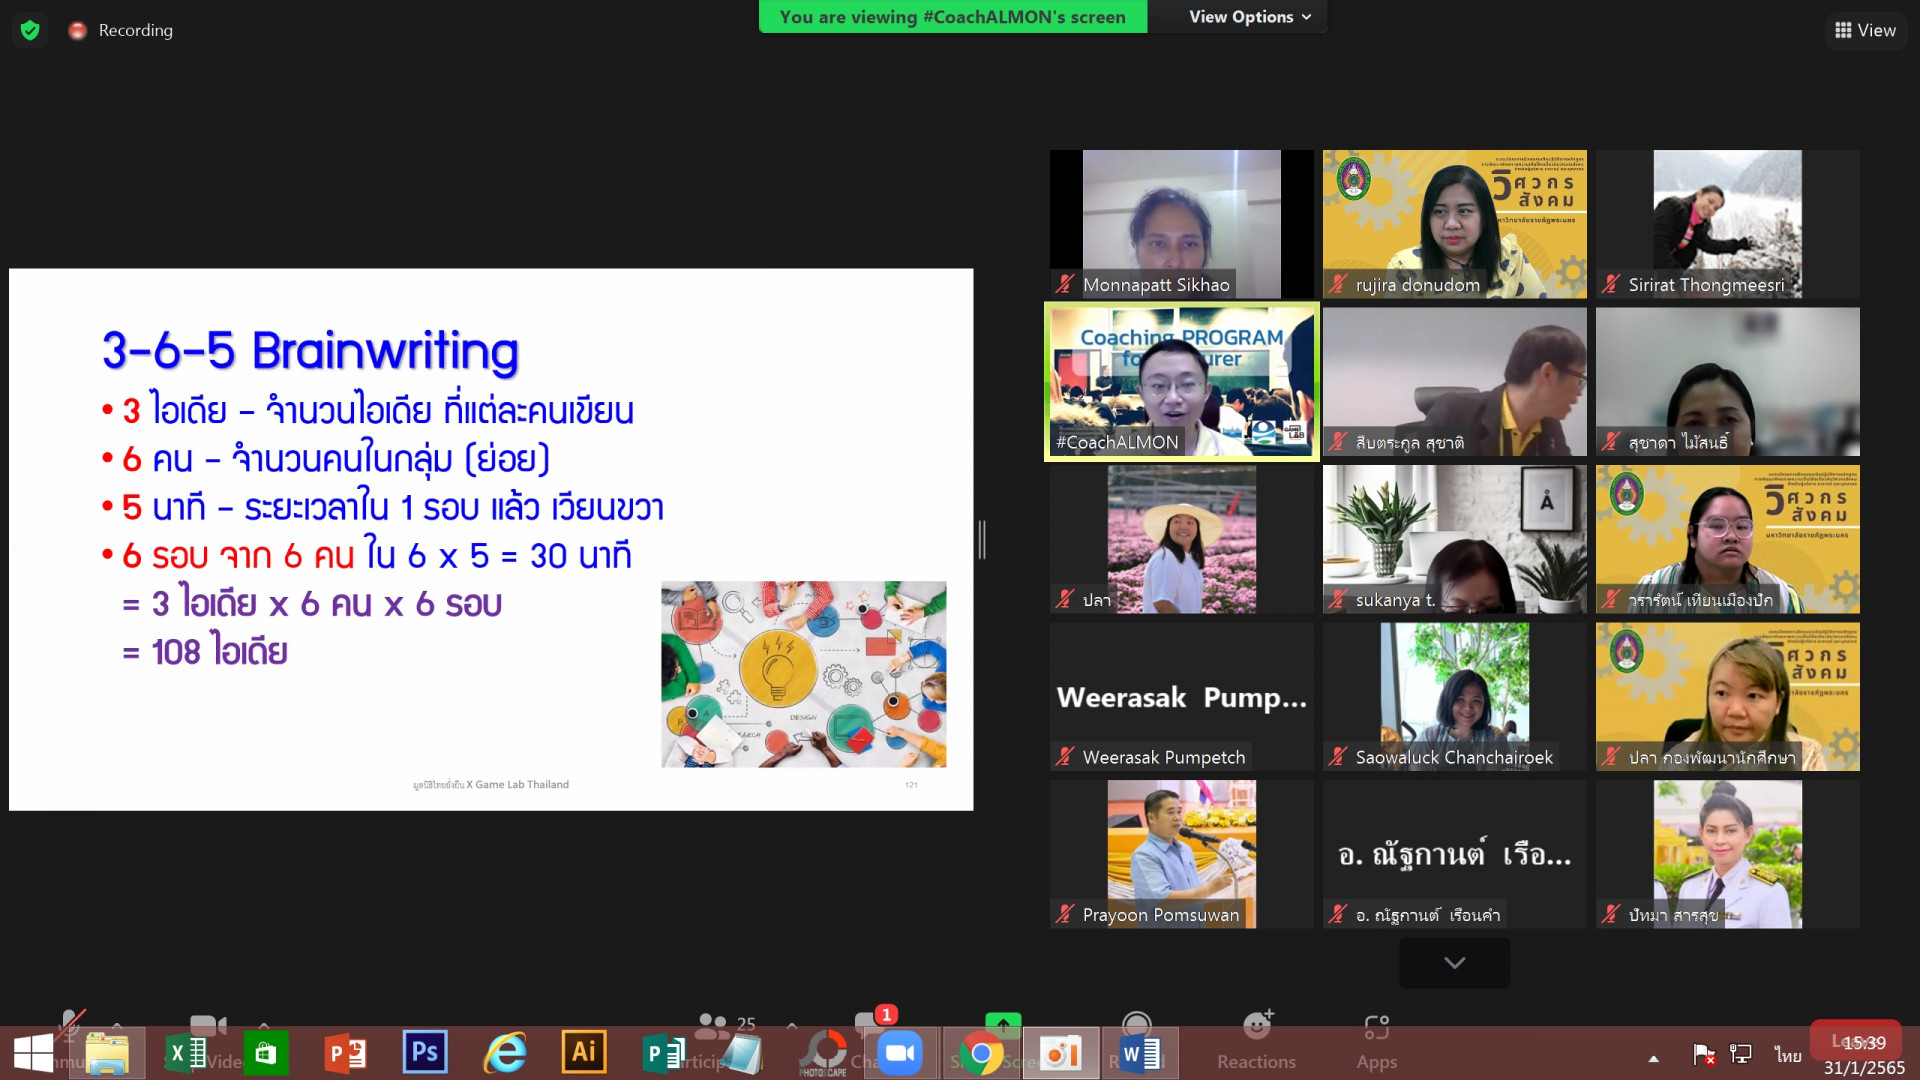Toggle the video camera button
Screen dimensions: 1920x1080
click(x=208, y=1024)
